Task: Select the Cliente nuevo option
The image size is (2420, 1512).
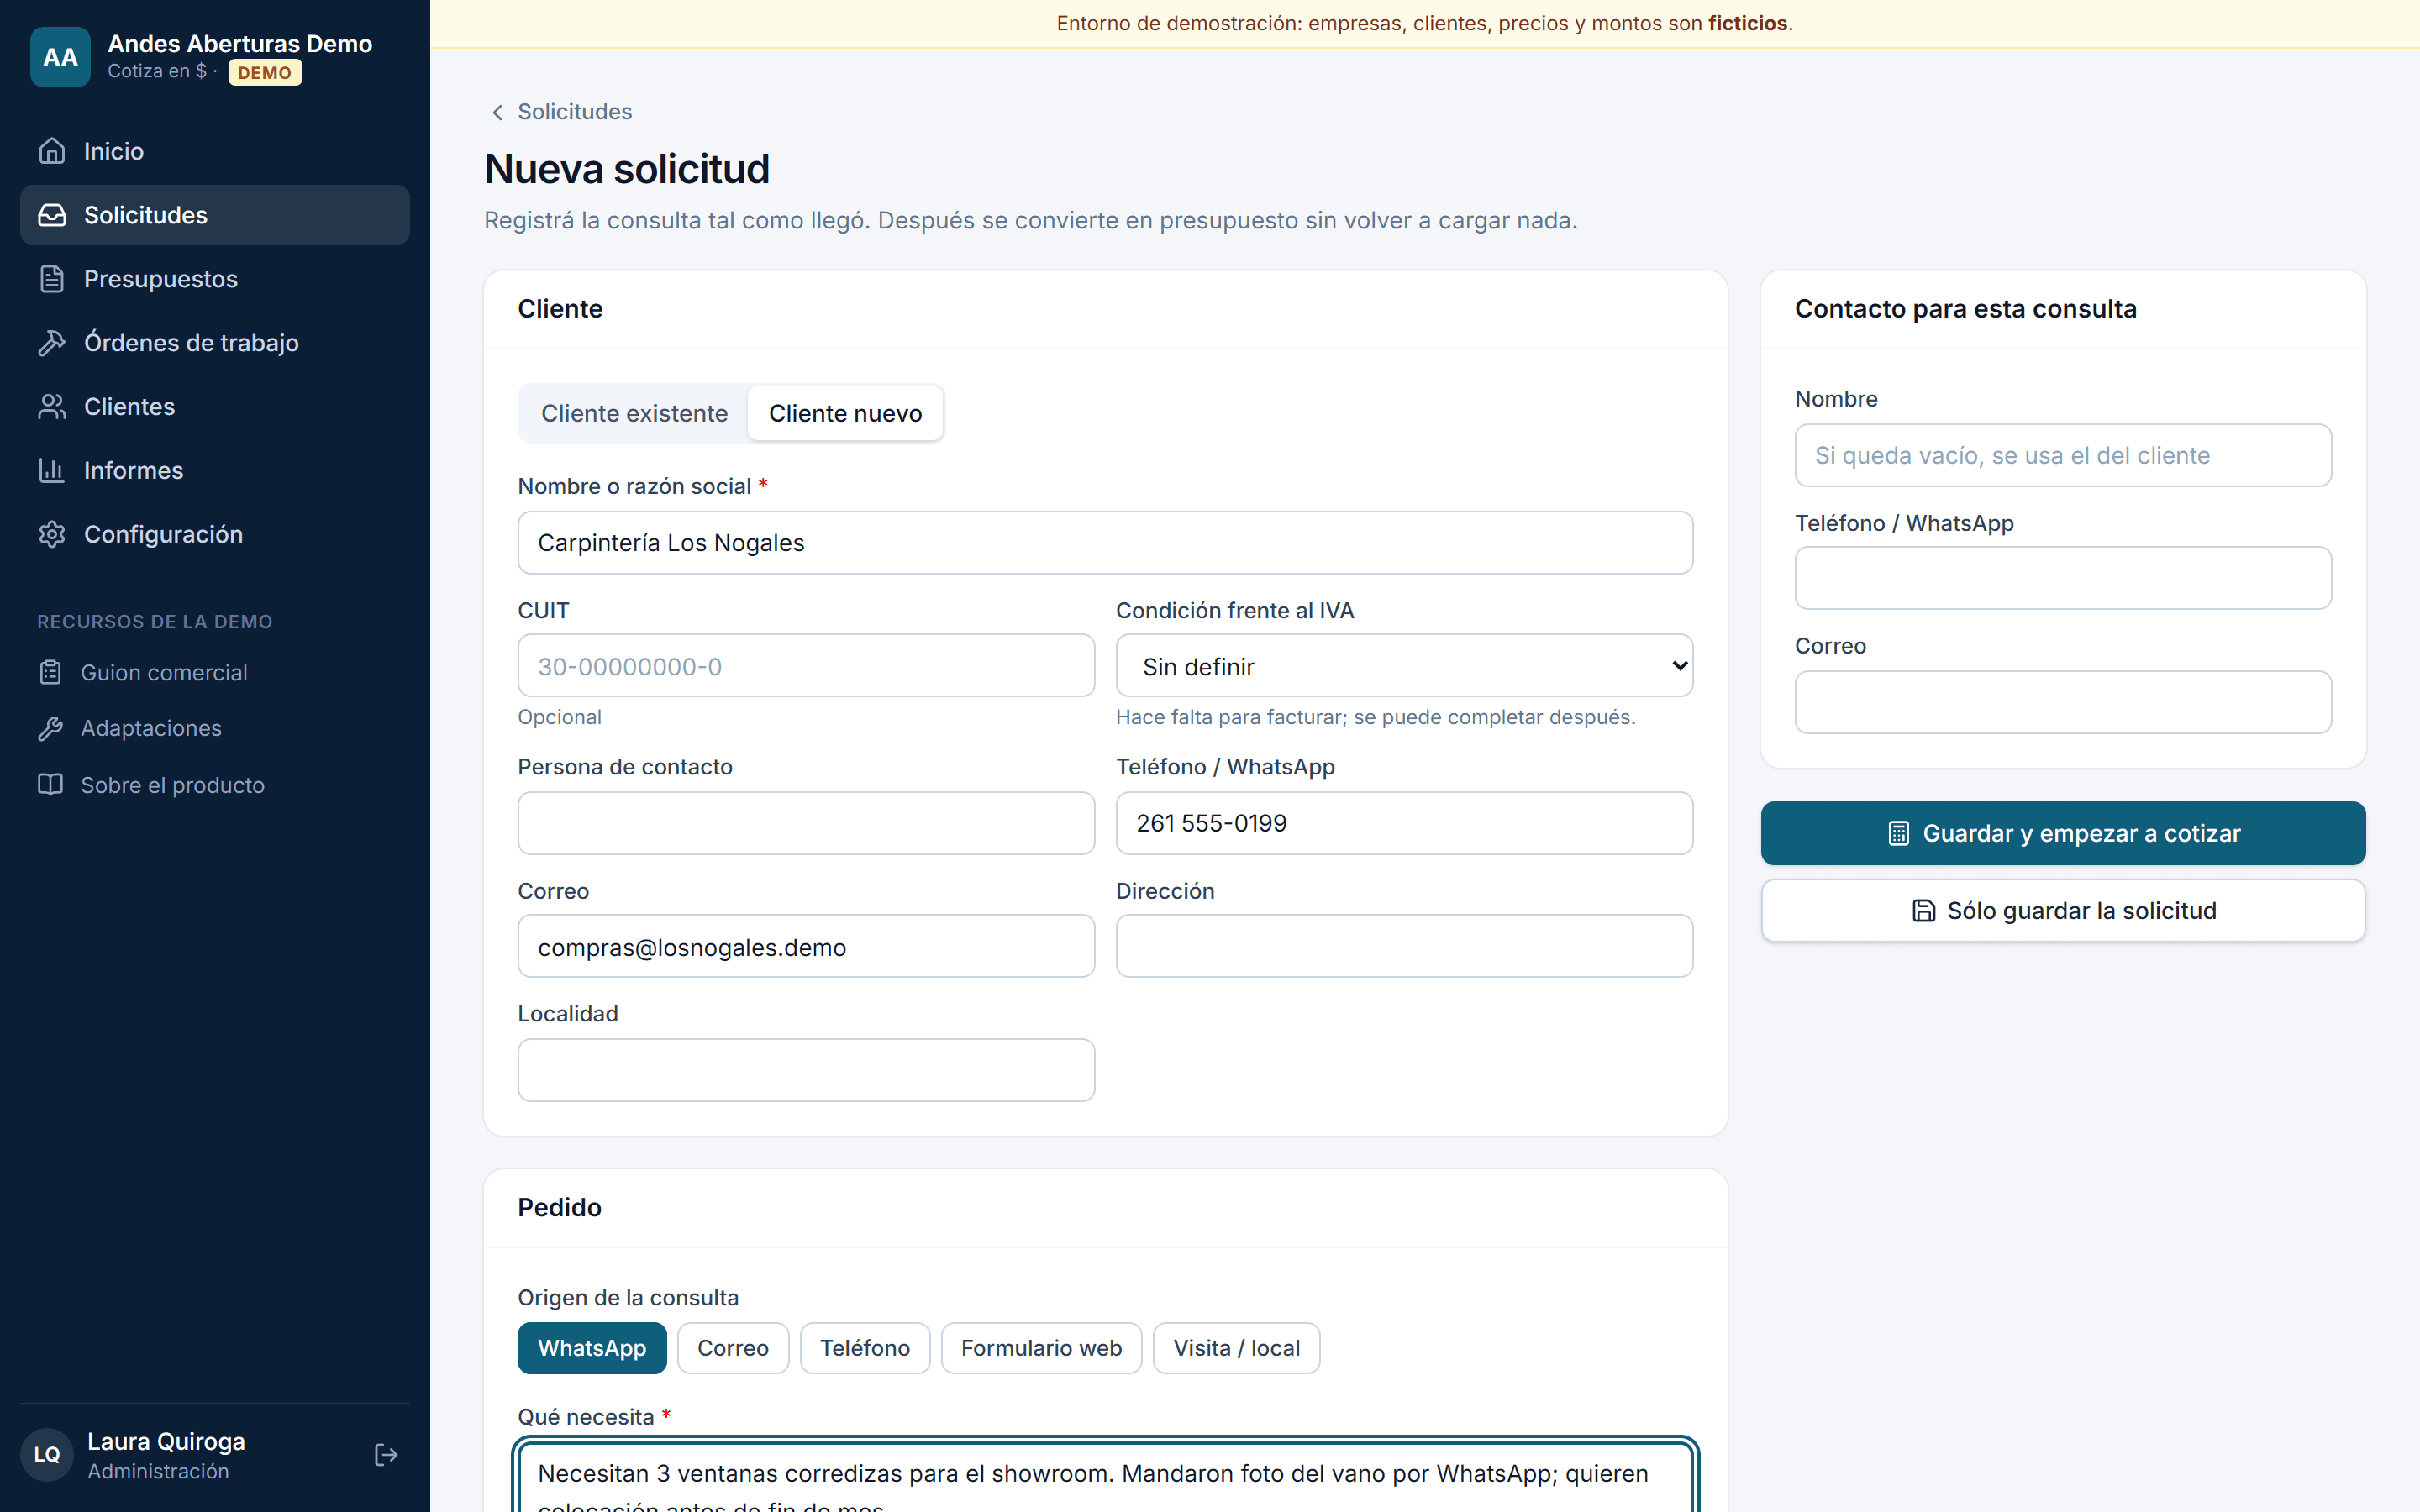Action: (x=845, y=414)
